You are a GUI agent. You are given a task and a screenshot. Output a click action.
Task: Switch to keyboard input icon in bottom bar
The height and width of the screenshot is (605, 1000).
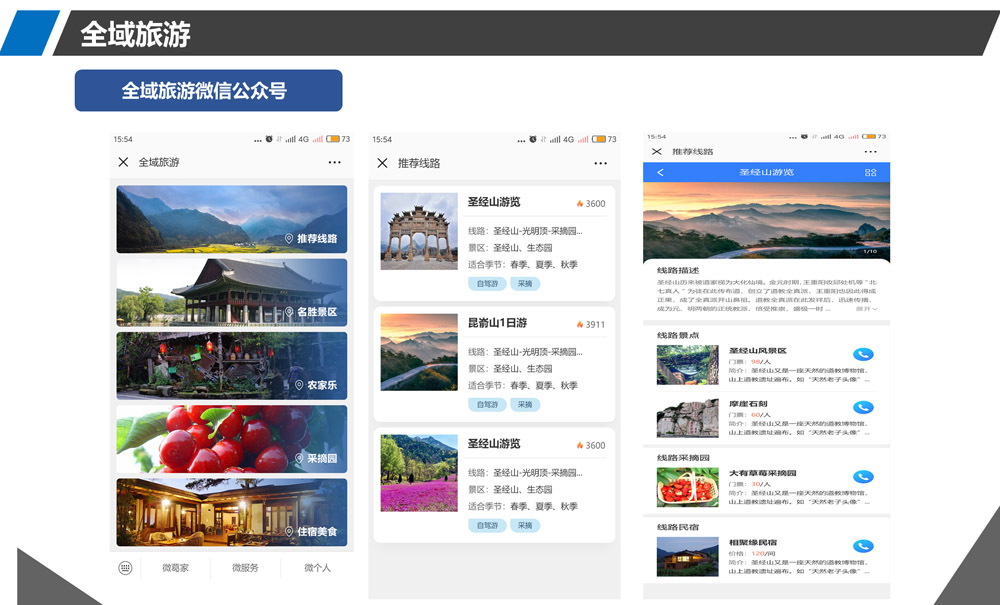[125, 568]
